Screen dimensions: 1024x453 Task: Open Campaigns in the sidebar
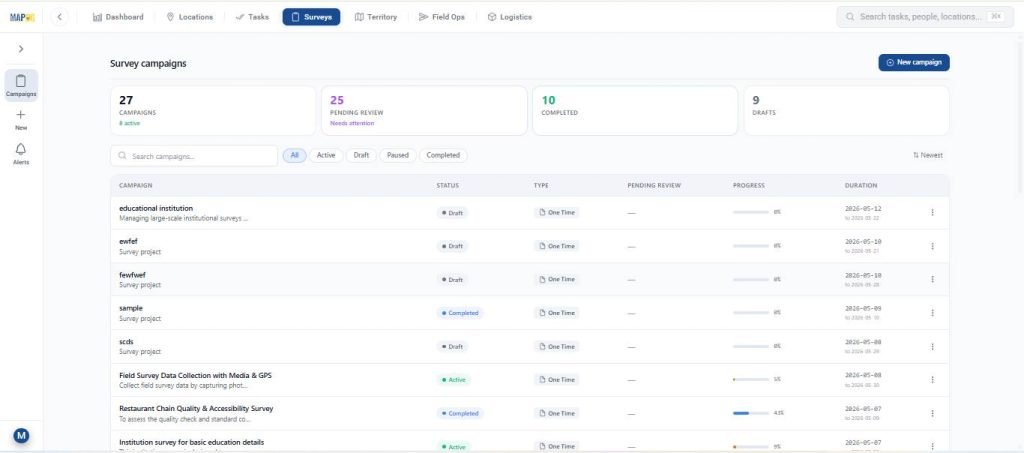(21, 86)
